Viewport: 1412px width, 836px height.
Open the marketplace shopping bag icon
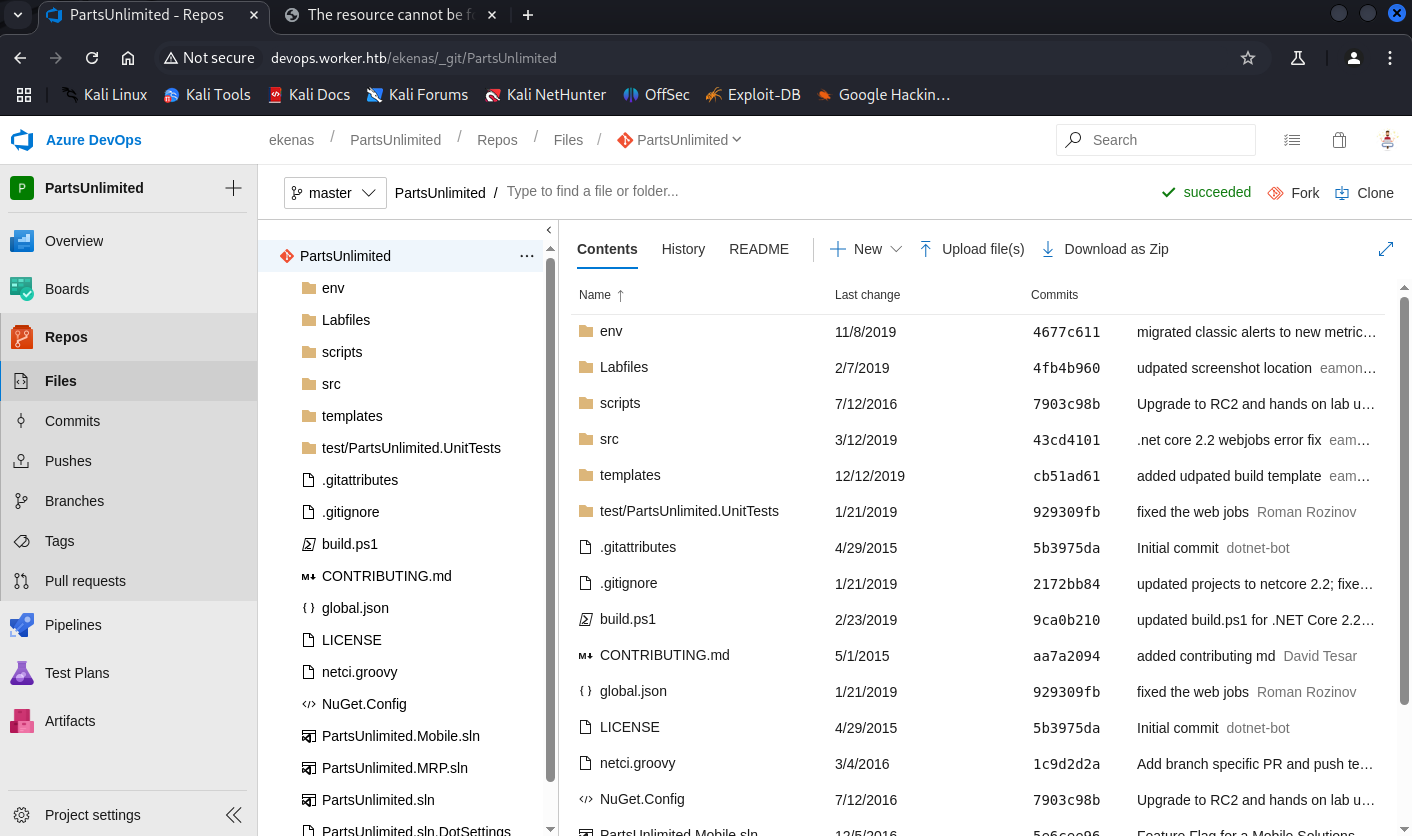[x=1339, y=140]
